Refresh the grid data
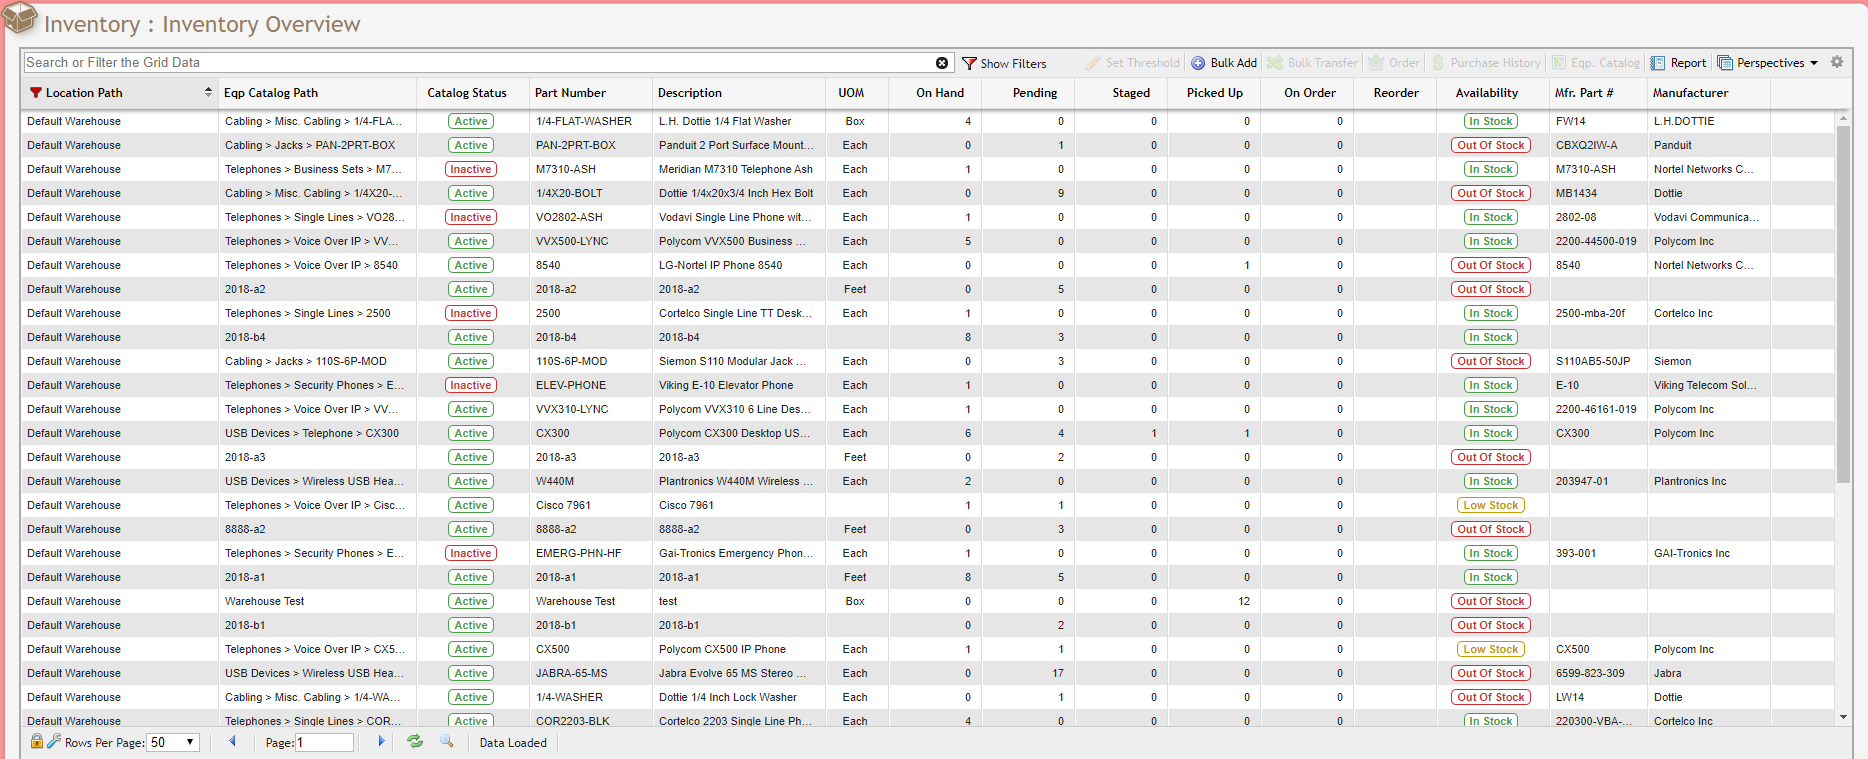The height and width of the screenshot is (759, 1868). (x=415, y=742)
